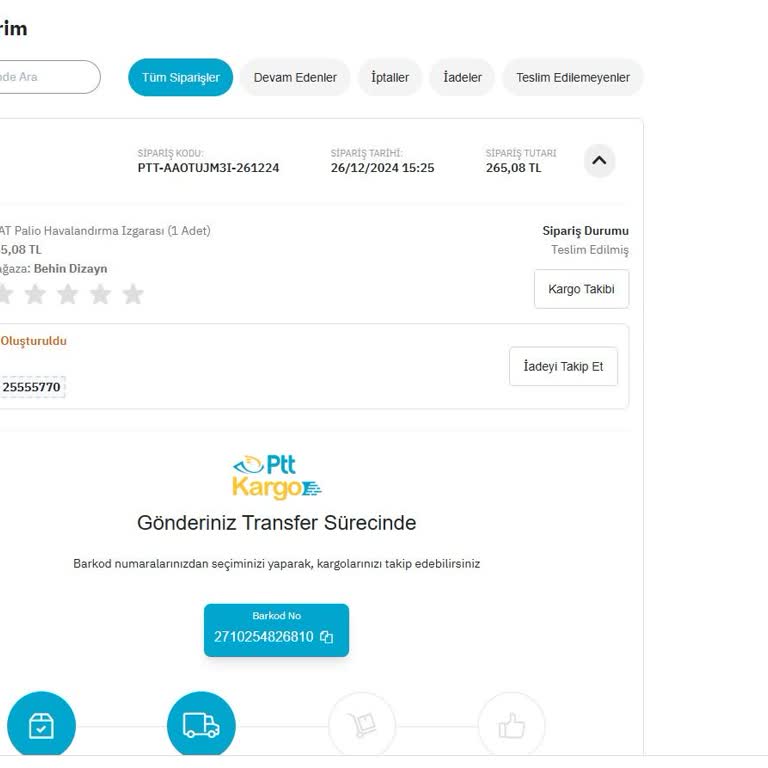Click the truck transfer step icon

201,725
